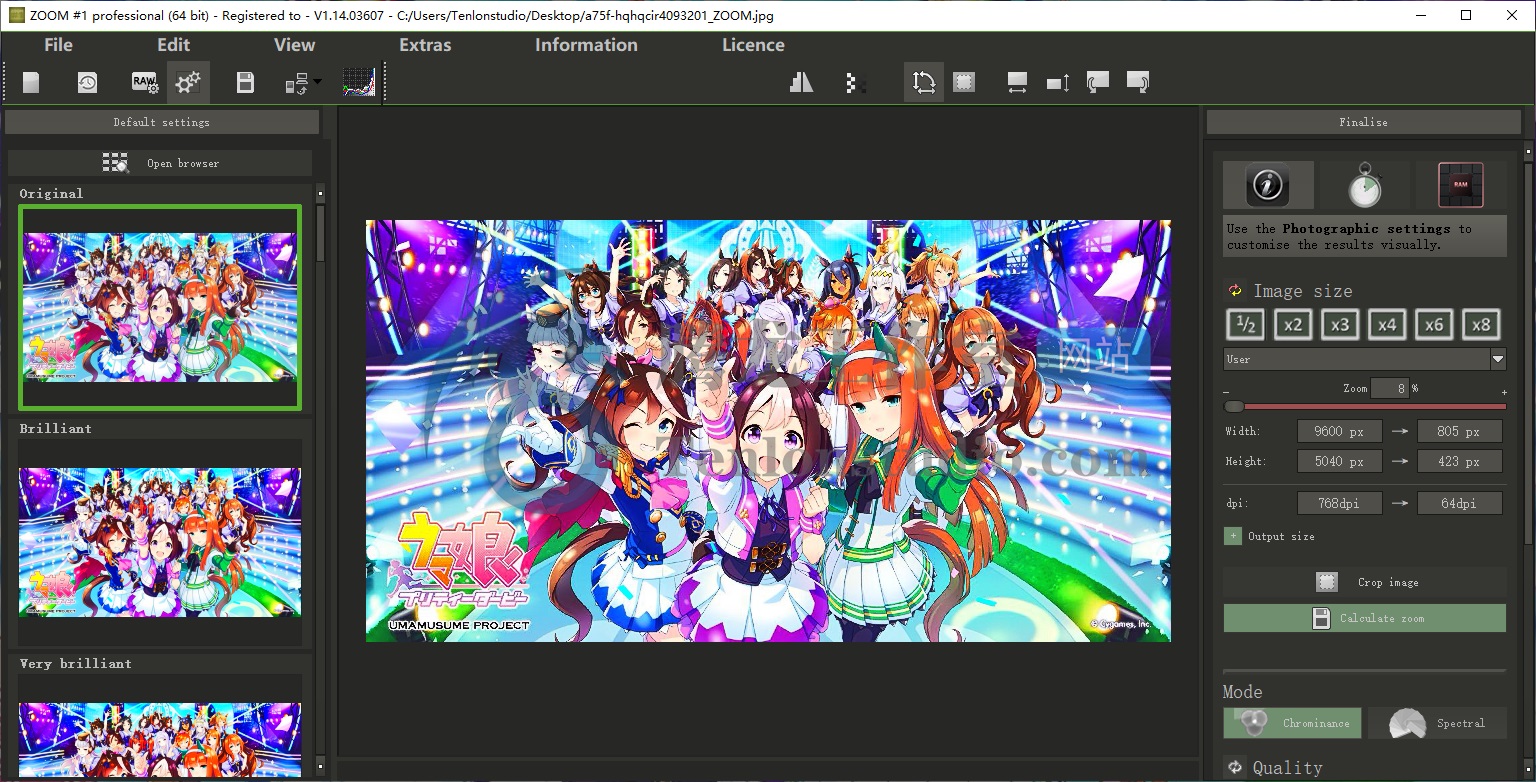Viewport: 1536px width, 782px height.
Task: Set image size to one half
Action: click(x=1246, y=324)
